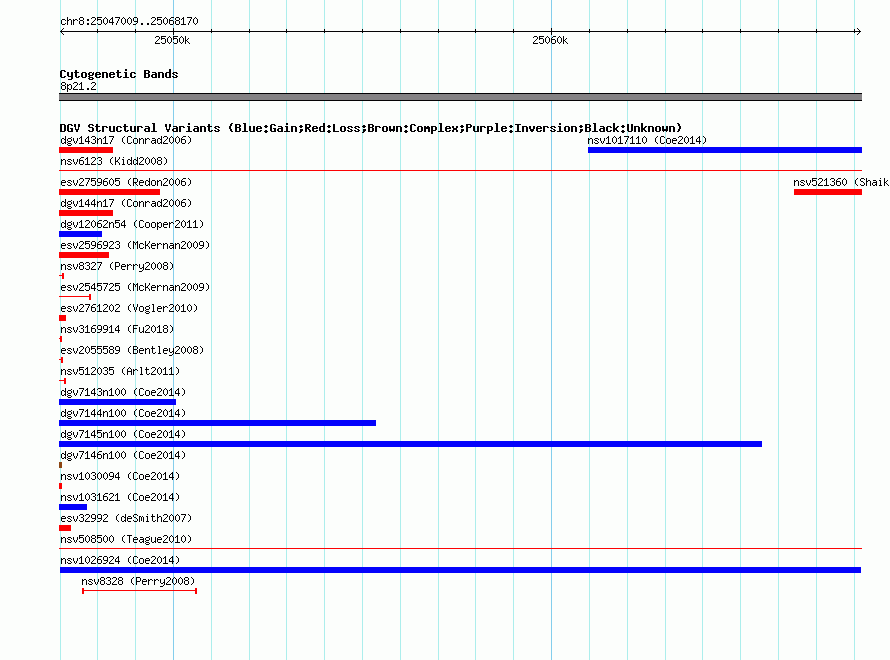Click the nsv521360 variant label

[x=841, y=182]
